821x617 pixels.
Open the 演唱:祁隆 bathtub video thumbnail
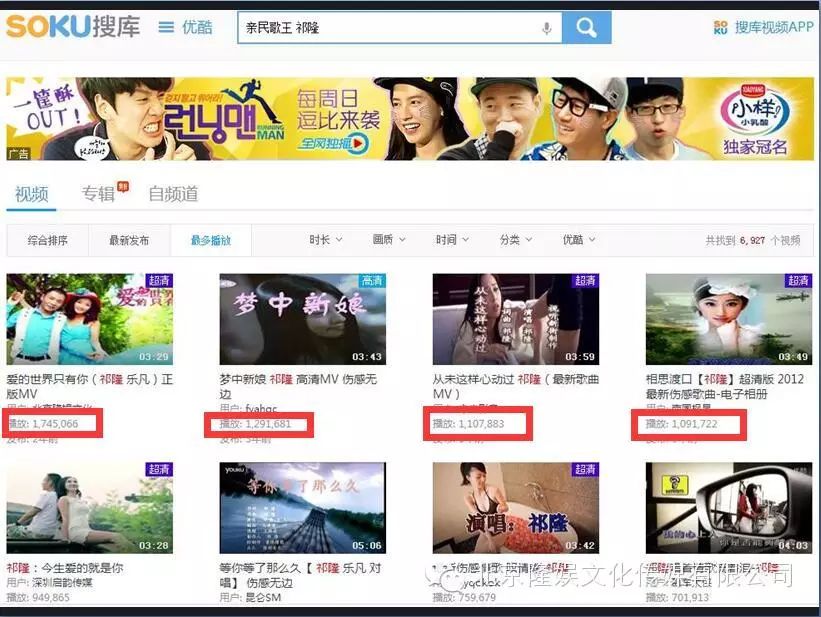(516, 508)
